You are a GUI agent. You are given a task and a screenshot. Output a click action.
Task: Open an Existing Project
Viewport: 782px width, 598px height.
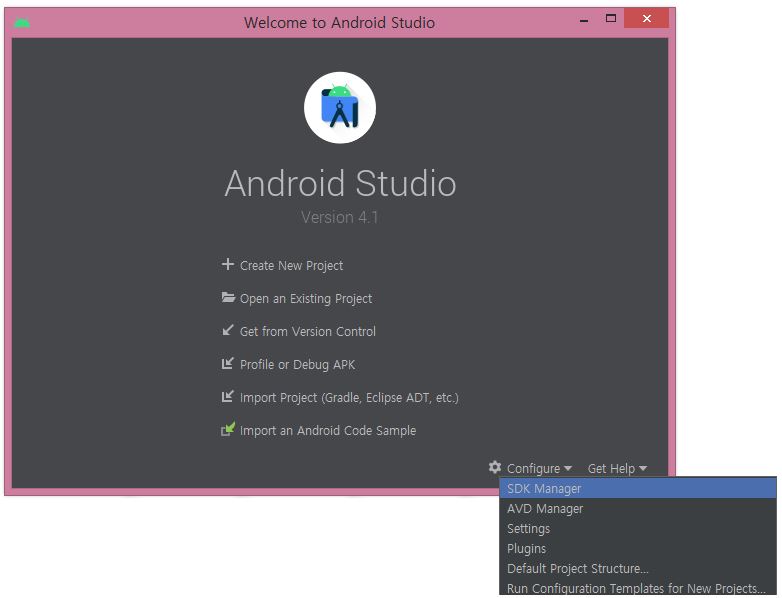click(x=306, y=299)
